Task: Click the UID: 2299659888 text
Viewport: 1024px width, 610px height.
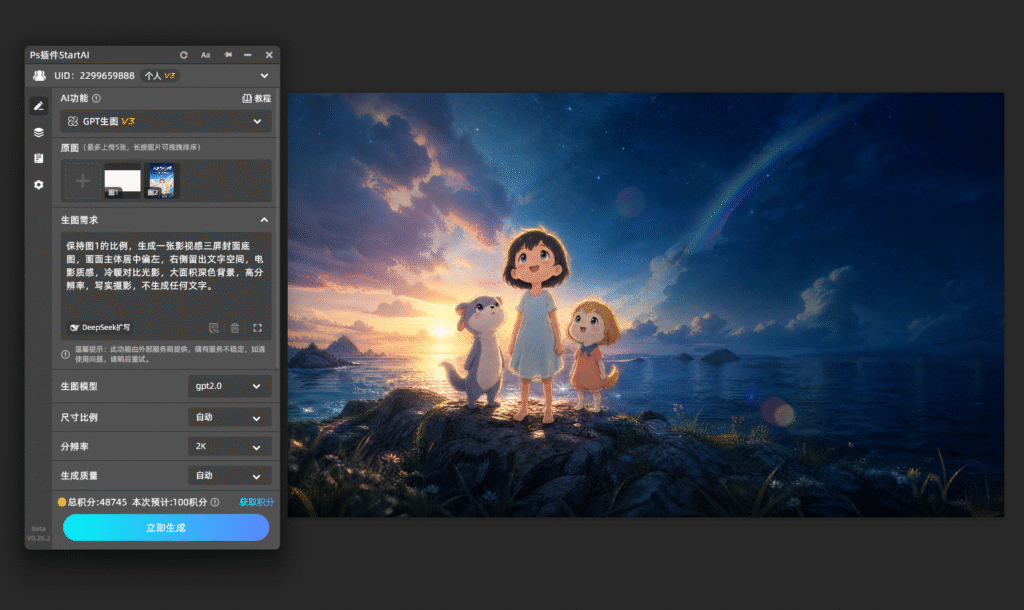Action: (x=94, y=76)
